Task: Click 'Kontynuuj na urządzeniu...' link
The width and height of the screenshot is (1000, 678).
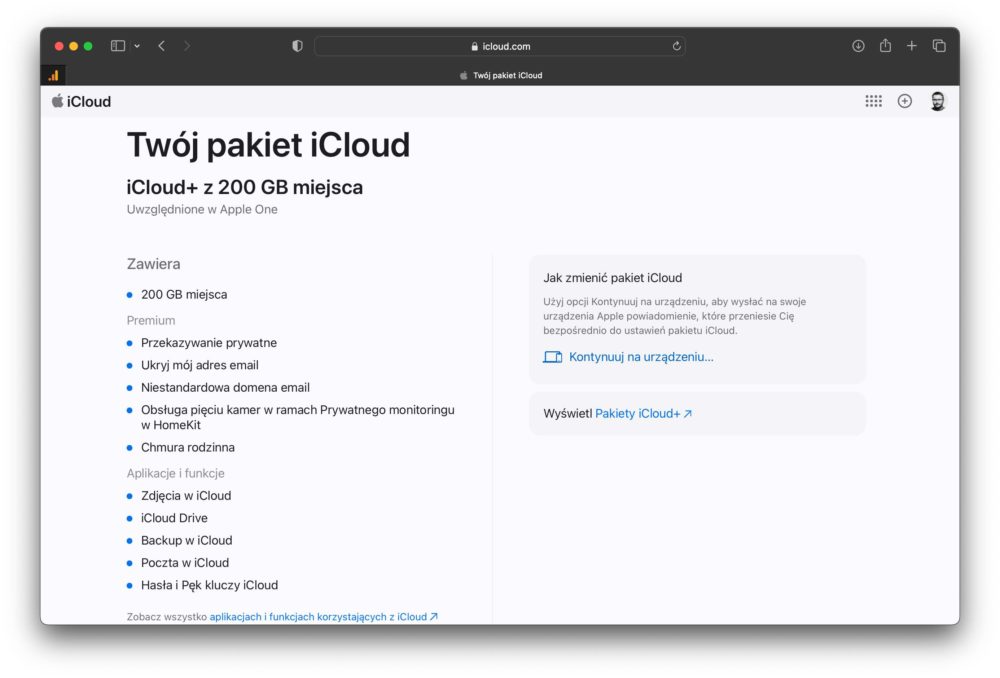Action: 641,357
